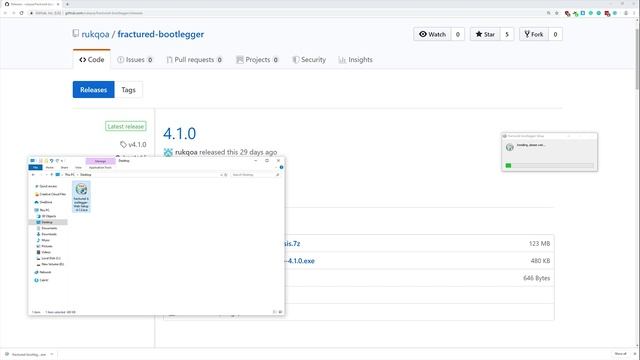Click the browser reload icon
640x360 pixels.
point(22,13)
